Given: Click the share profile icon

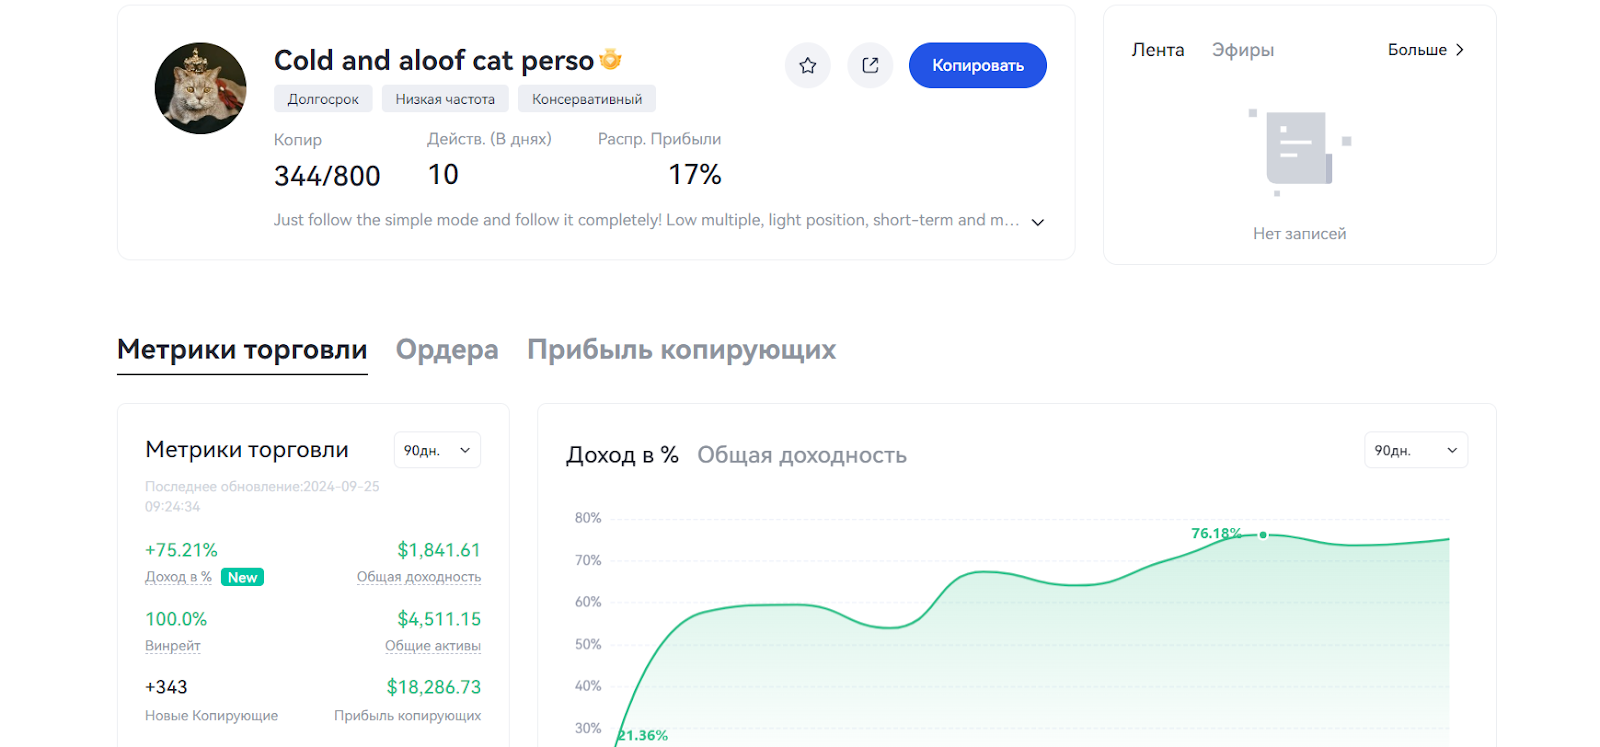Looking at the screenshot, I should [x=870, y=66].
